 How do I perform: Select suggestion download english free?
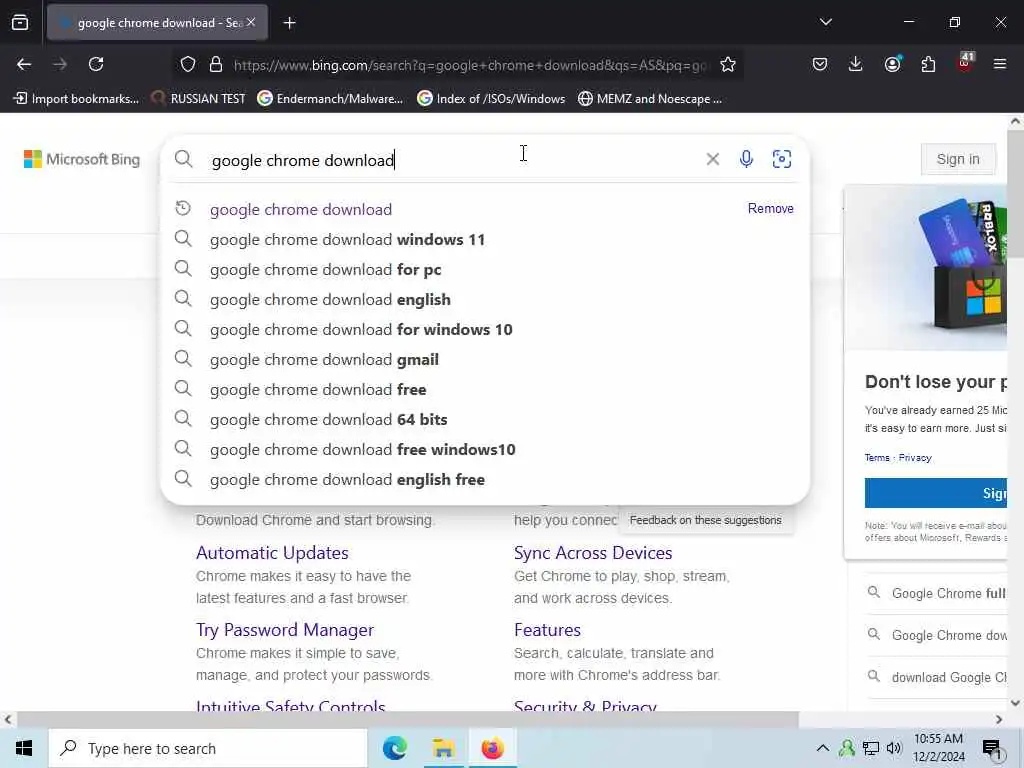[x=485, y=480]
